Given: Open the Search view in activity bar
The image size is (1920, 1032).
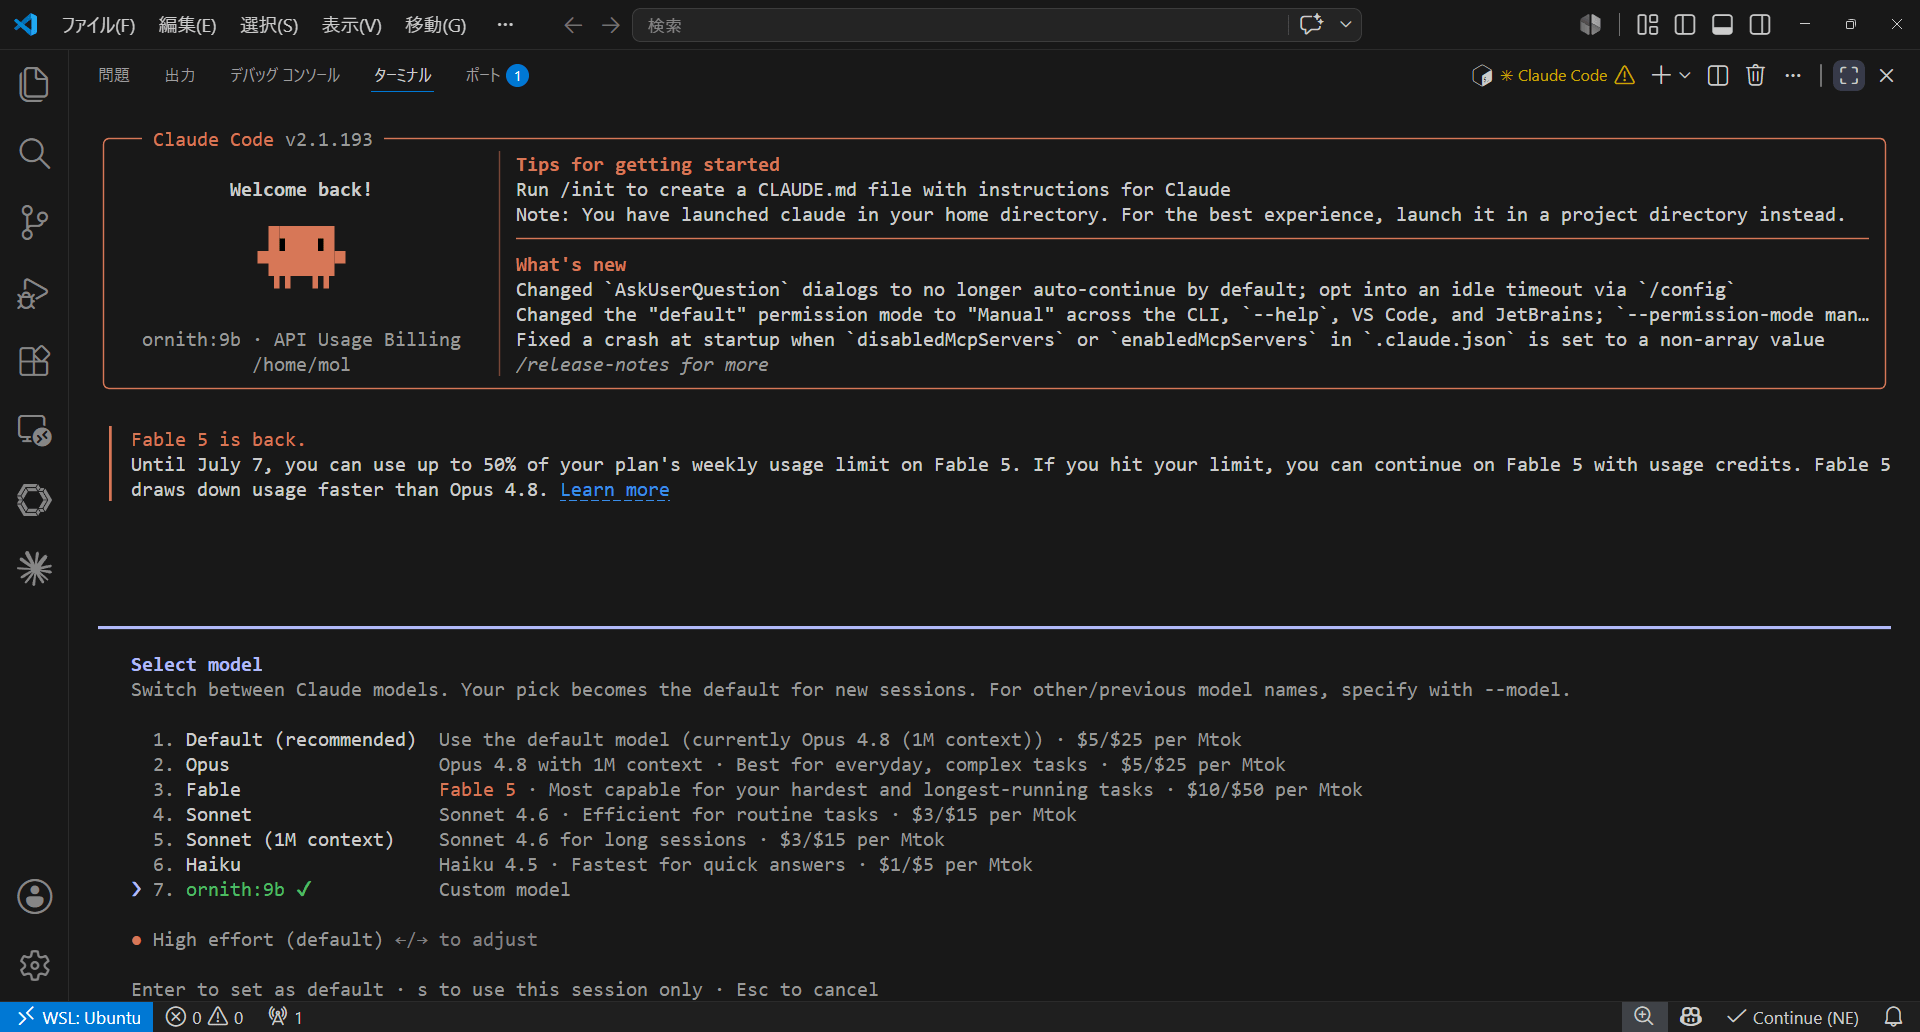Looking at the screenshot, I should (x=34, y=153).
